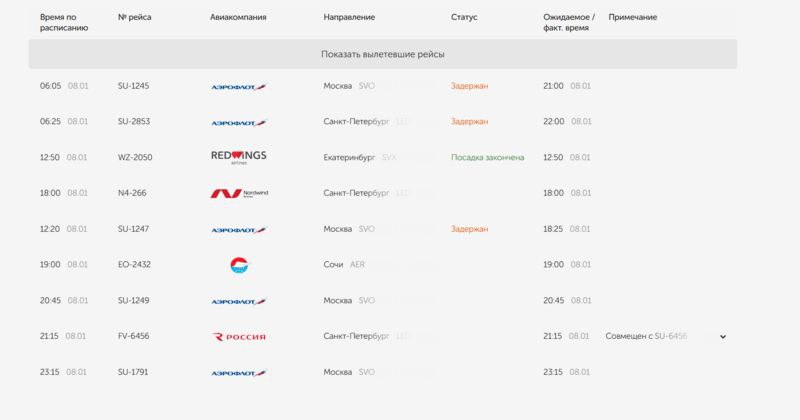Select round airline logo for EO-2432
This screenshot has height=420, width=800.
tap(238, 265)
